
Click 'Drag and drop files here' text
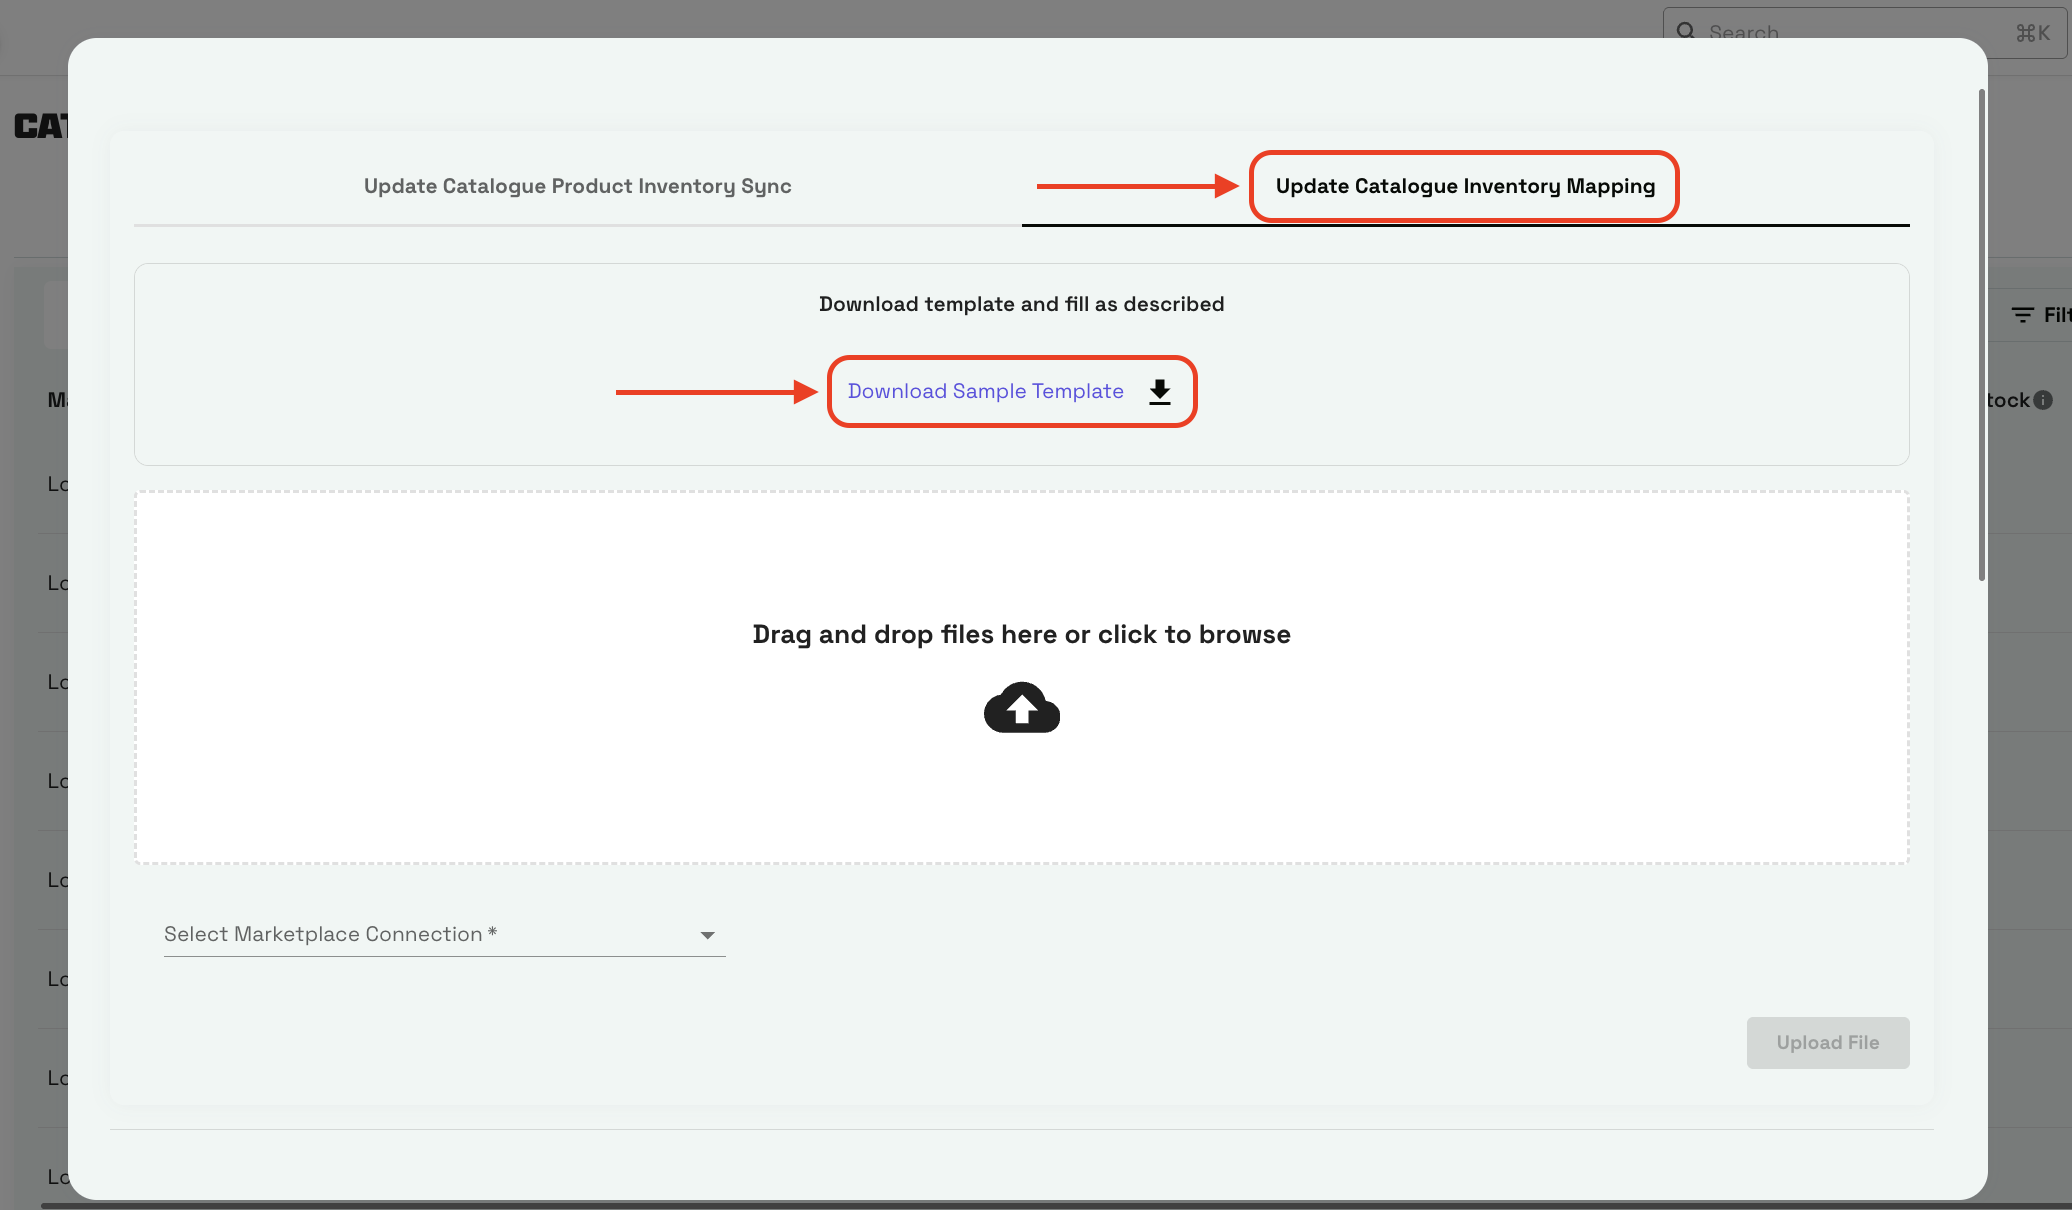(x=1021, y=634)
